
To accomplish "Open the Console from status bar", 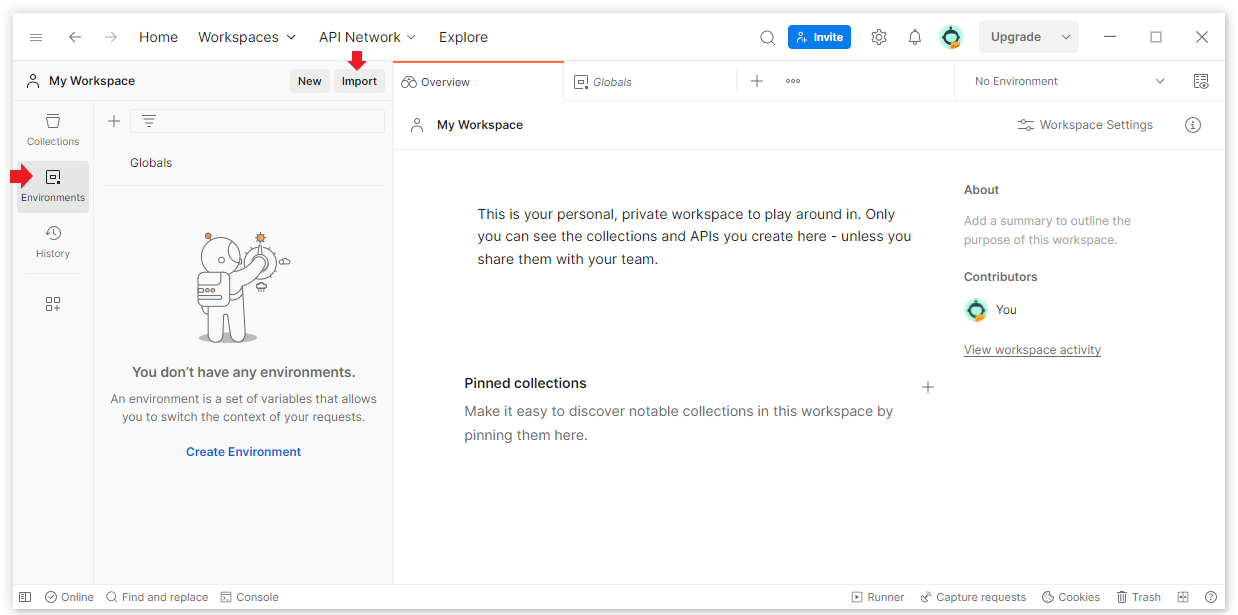I will (x=250, y=597).
